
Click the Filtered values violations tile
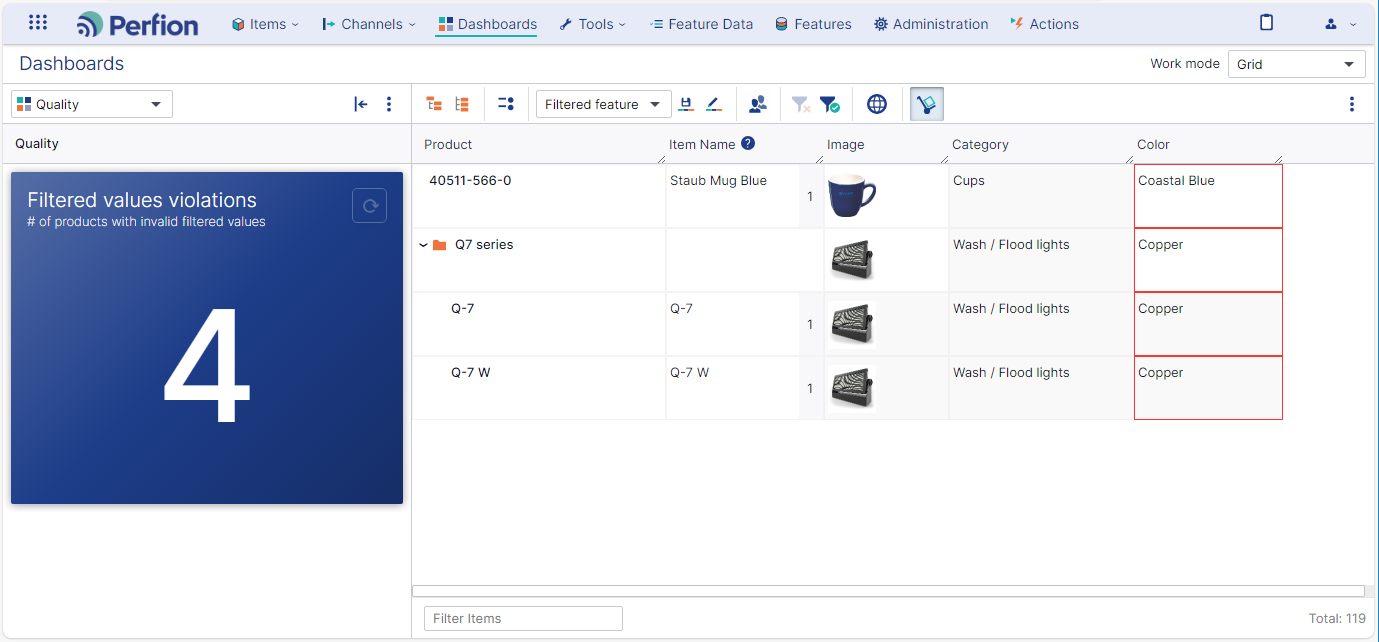pos(207,338)
